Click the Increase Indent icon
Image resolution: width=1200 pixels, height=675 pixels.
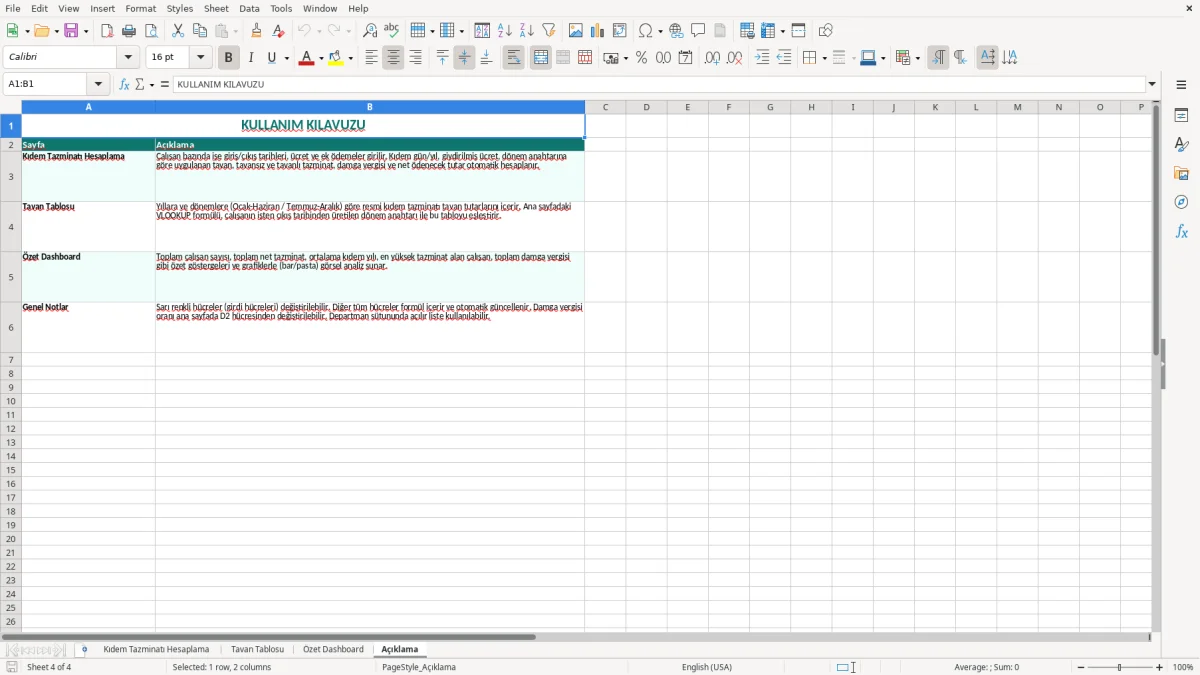point(762,58)
